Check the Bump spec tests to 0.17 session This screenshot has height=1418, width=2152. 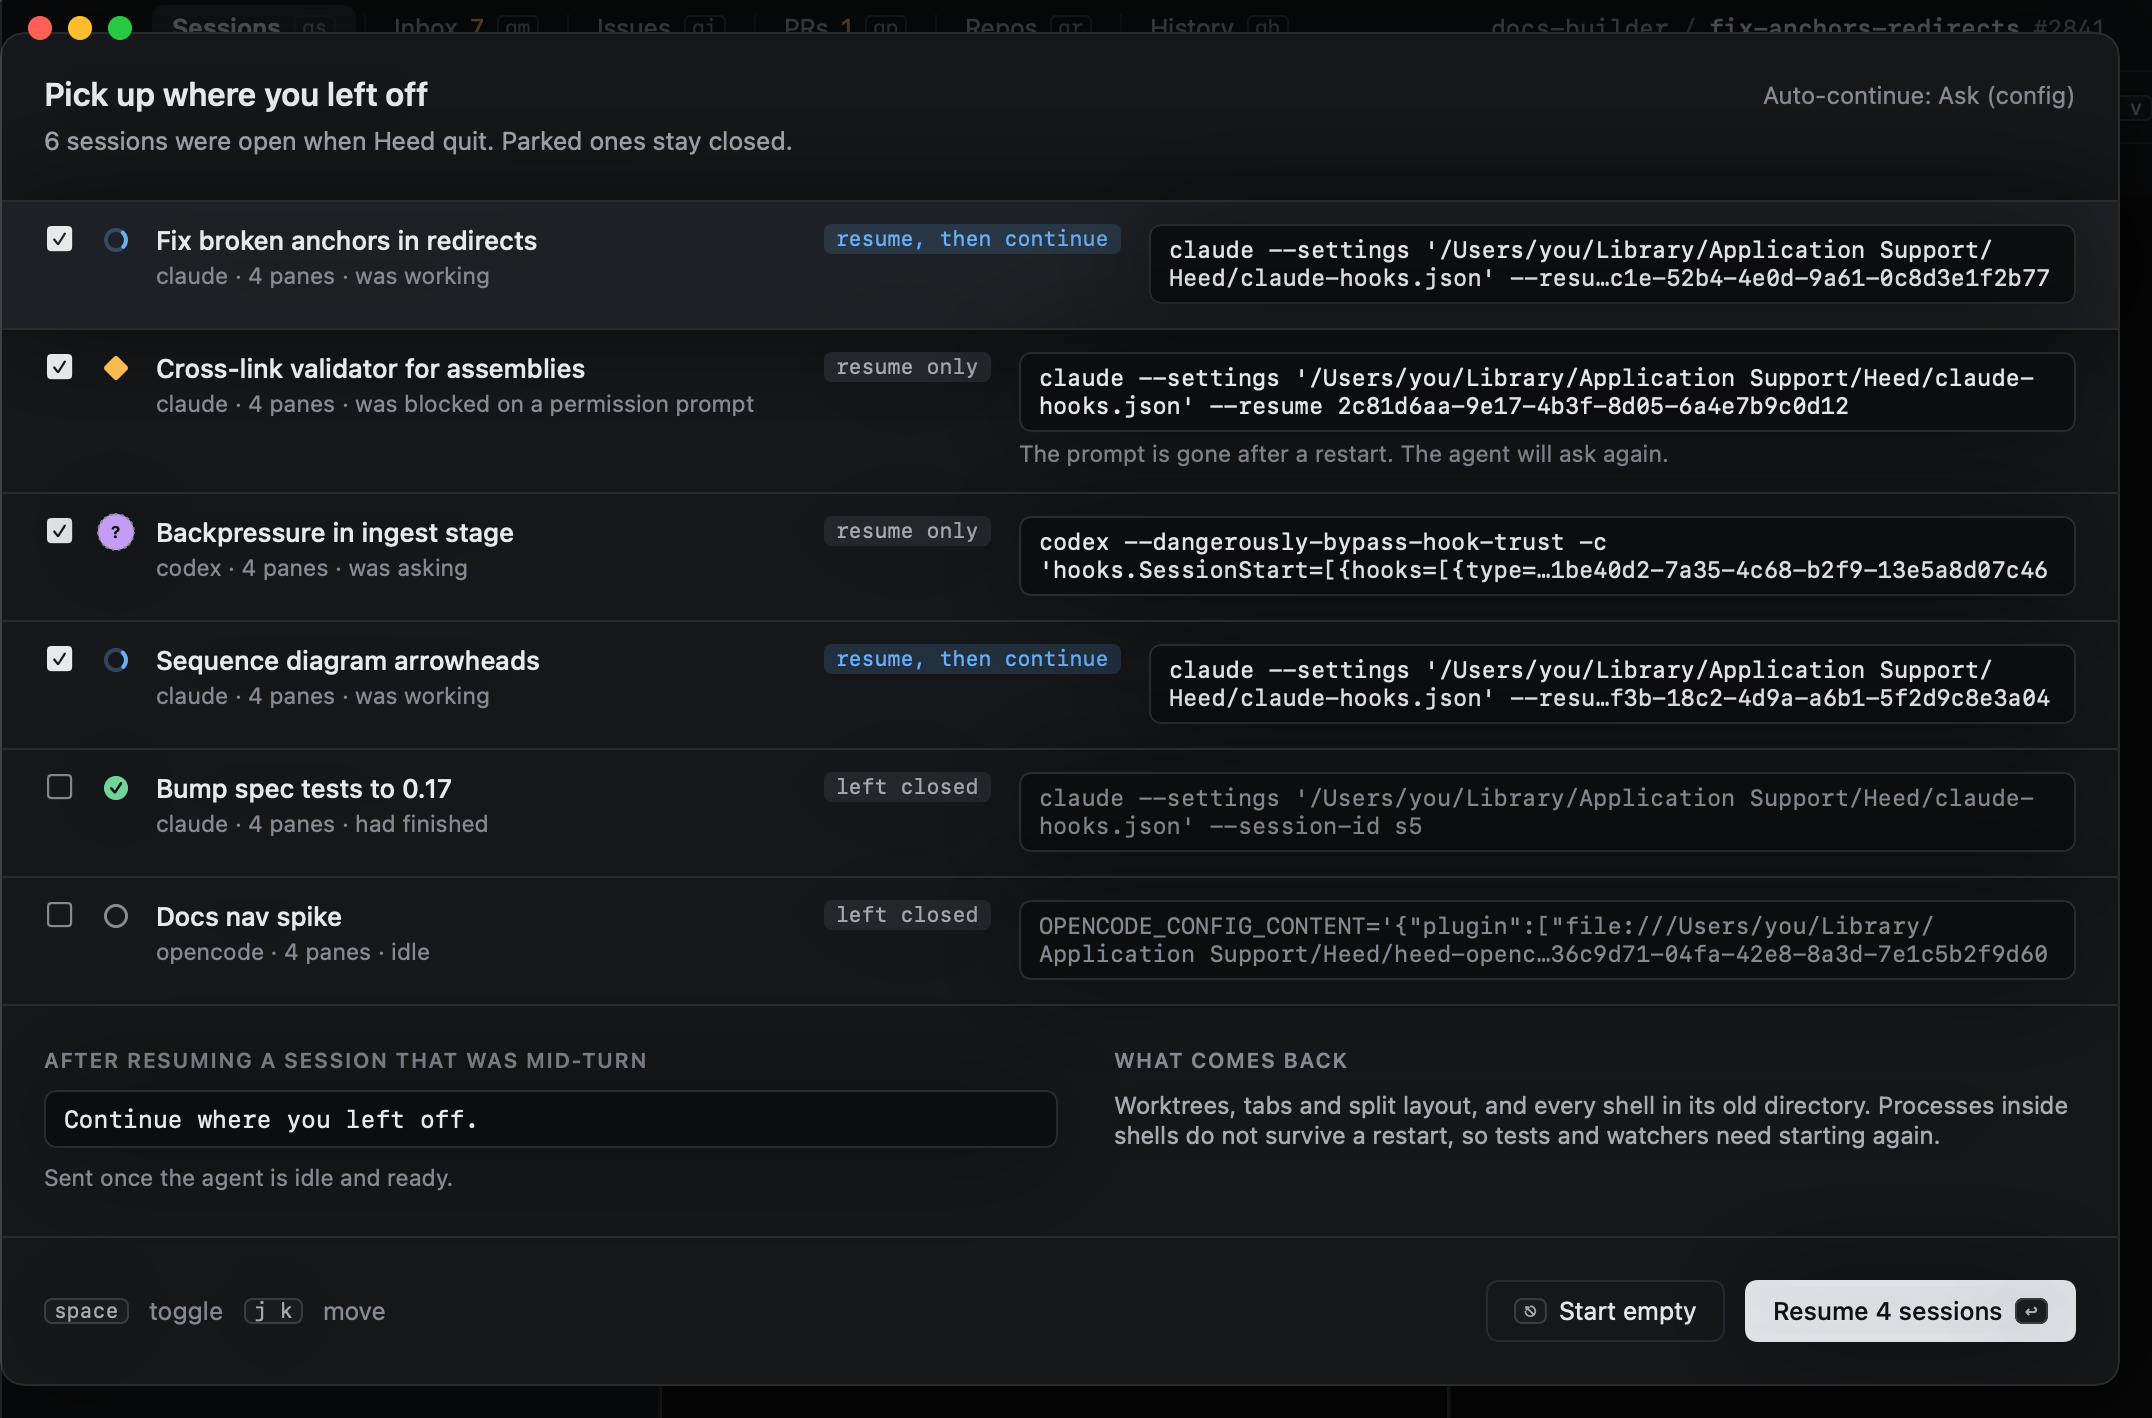[60, 787]
